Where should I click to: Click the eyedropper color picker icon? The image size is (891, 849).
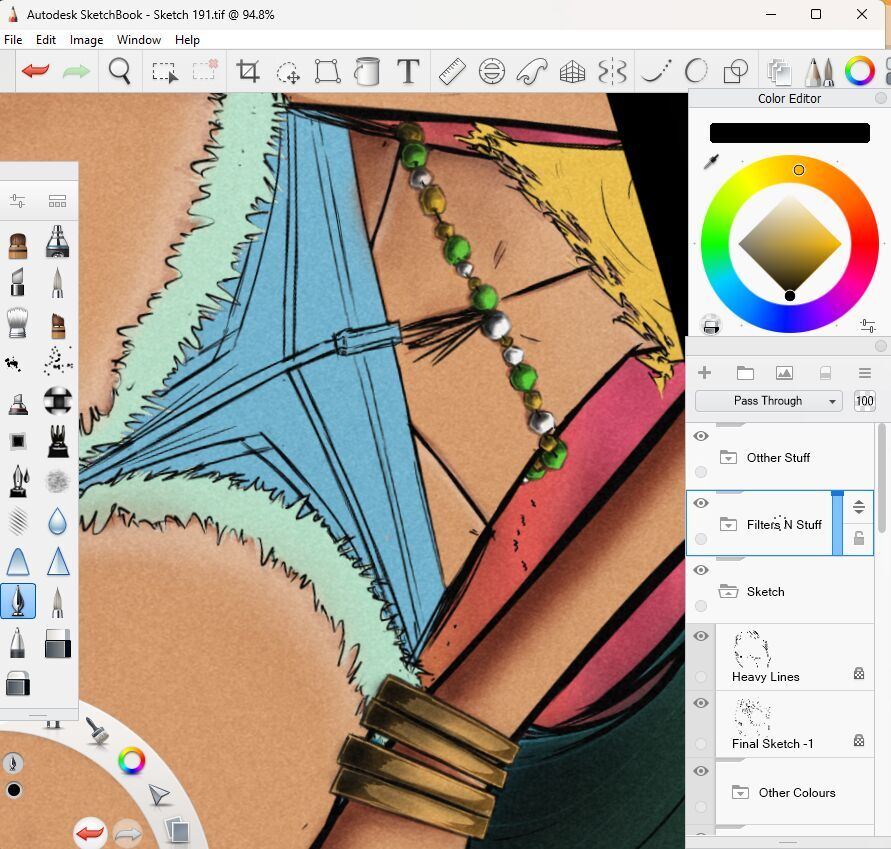pos(712,162)
